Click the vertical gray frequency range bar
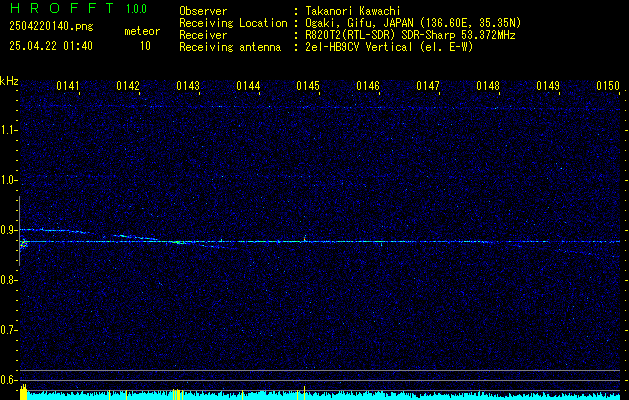Viewport: 629px width, 400px height. coord(19,231)
